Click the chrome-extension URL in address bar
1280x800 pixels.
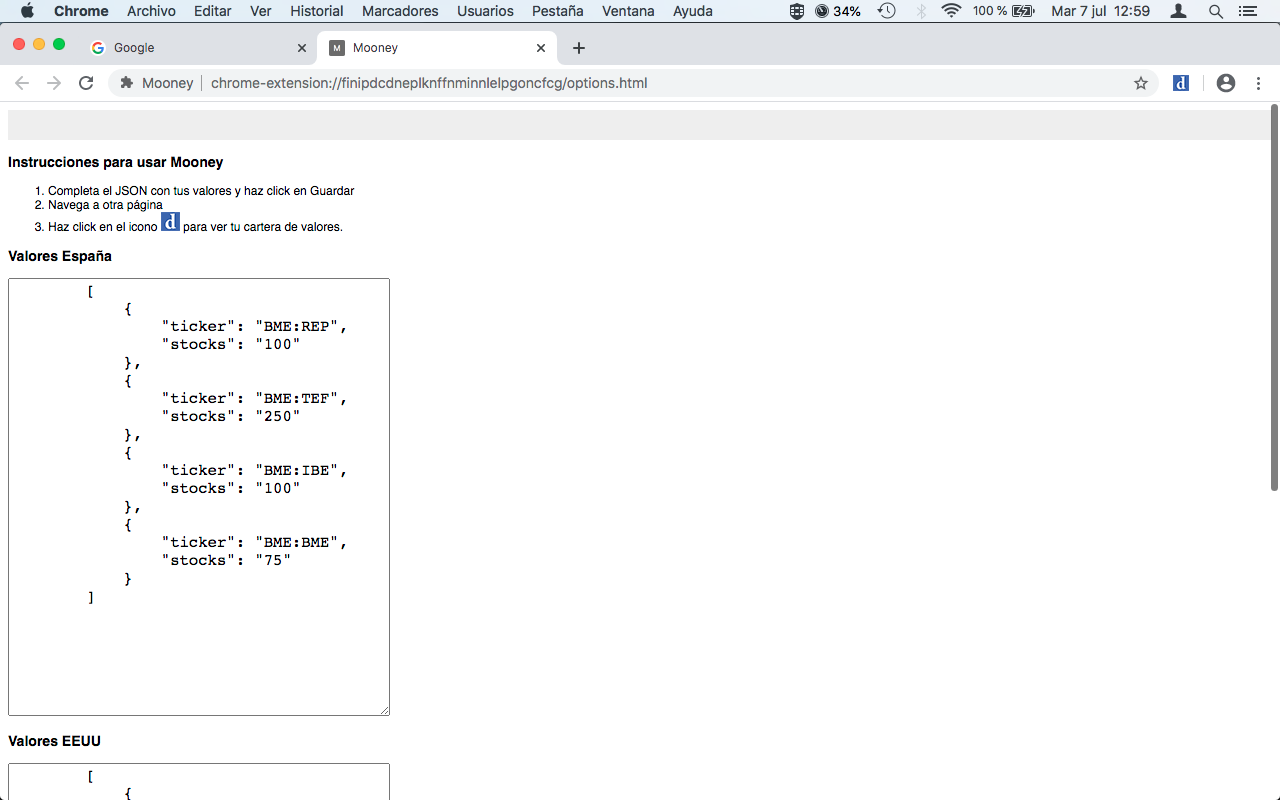pos(429,83)
